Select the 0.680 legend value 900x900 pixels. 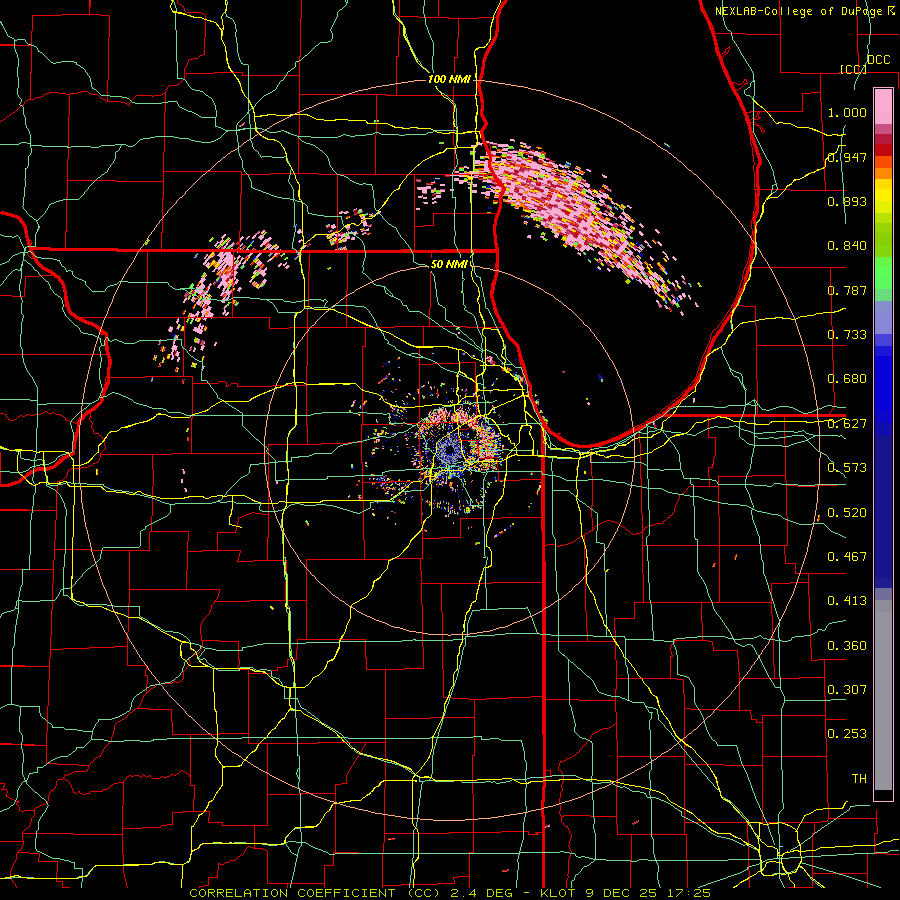[847, 379]
